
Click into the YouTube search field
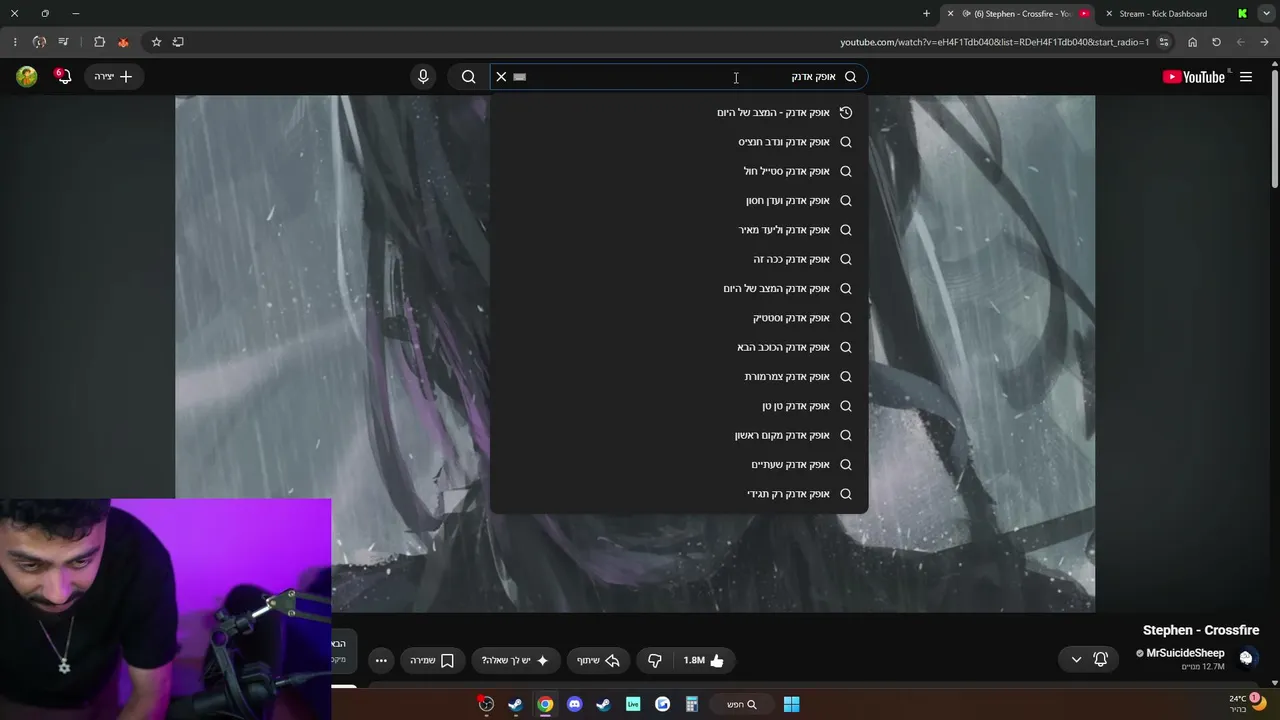click(x=680, y=77)
